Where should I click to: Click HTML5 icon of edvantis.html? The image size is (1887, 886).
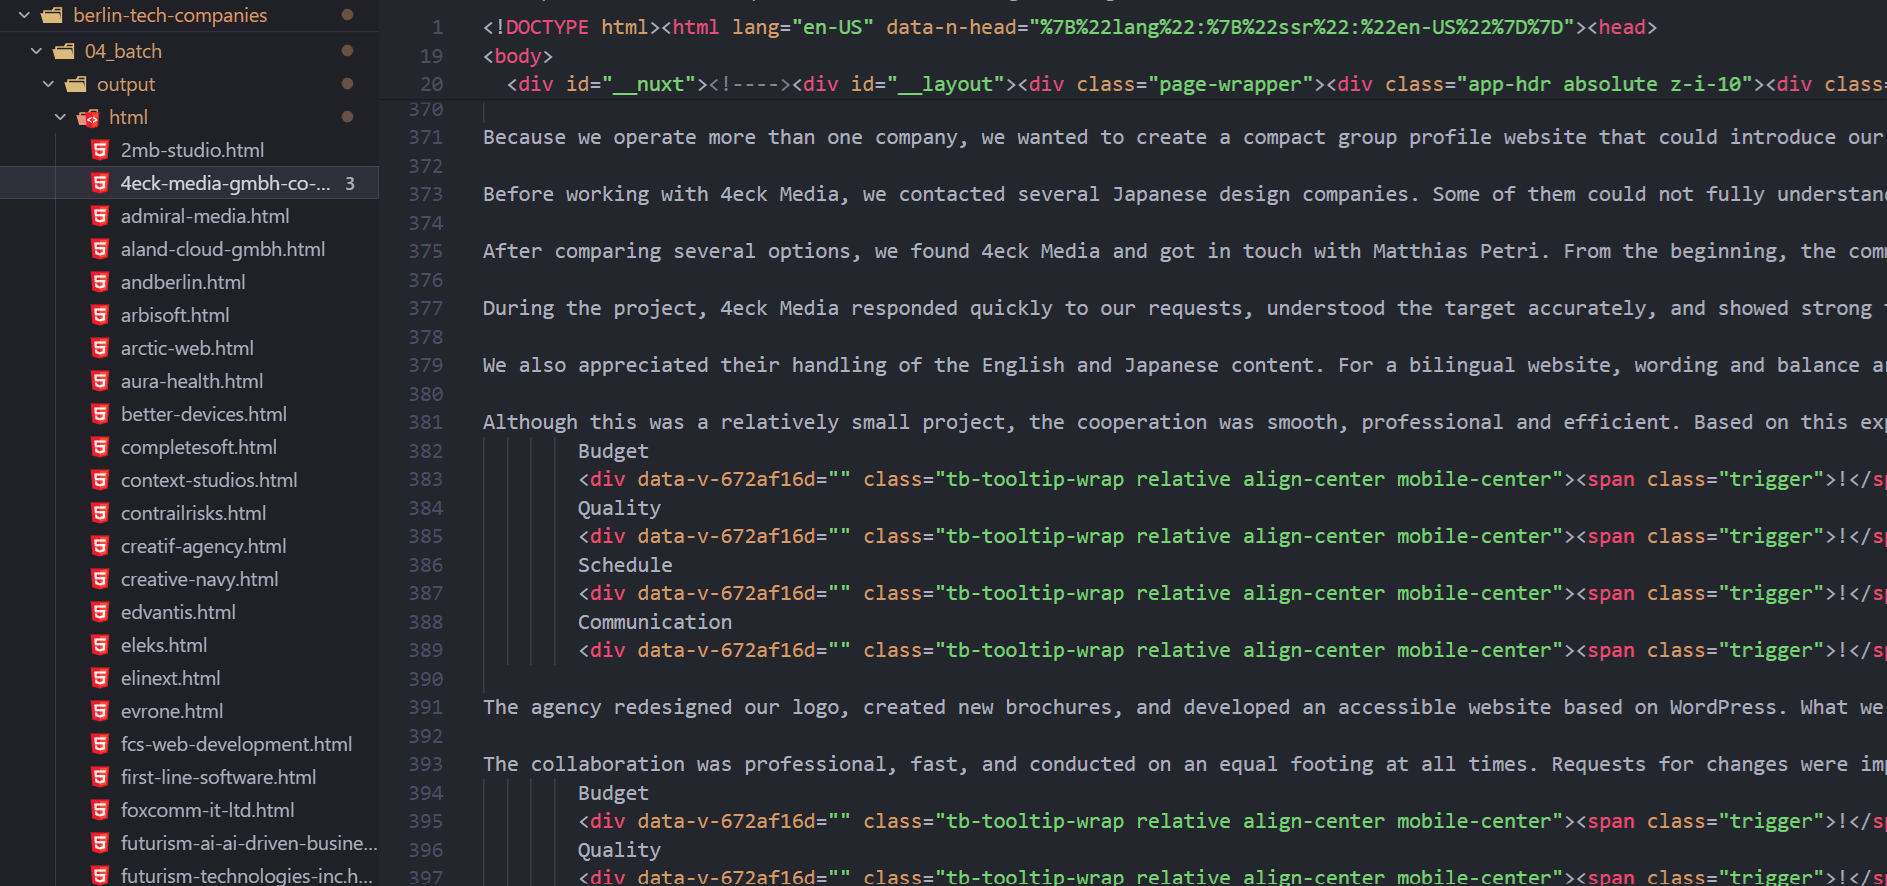100,612
